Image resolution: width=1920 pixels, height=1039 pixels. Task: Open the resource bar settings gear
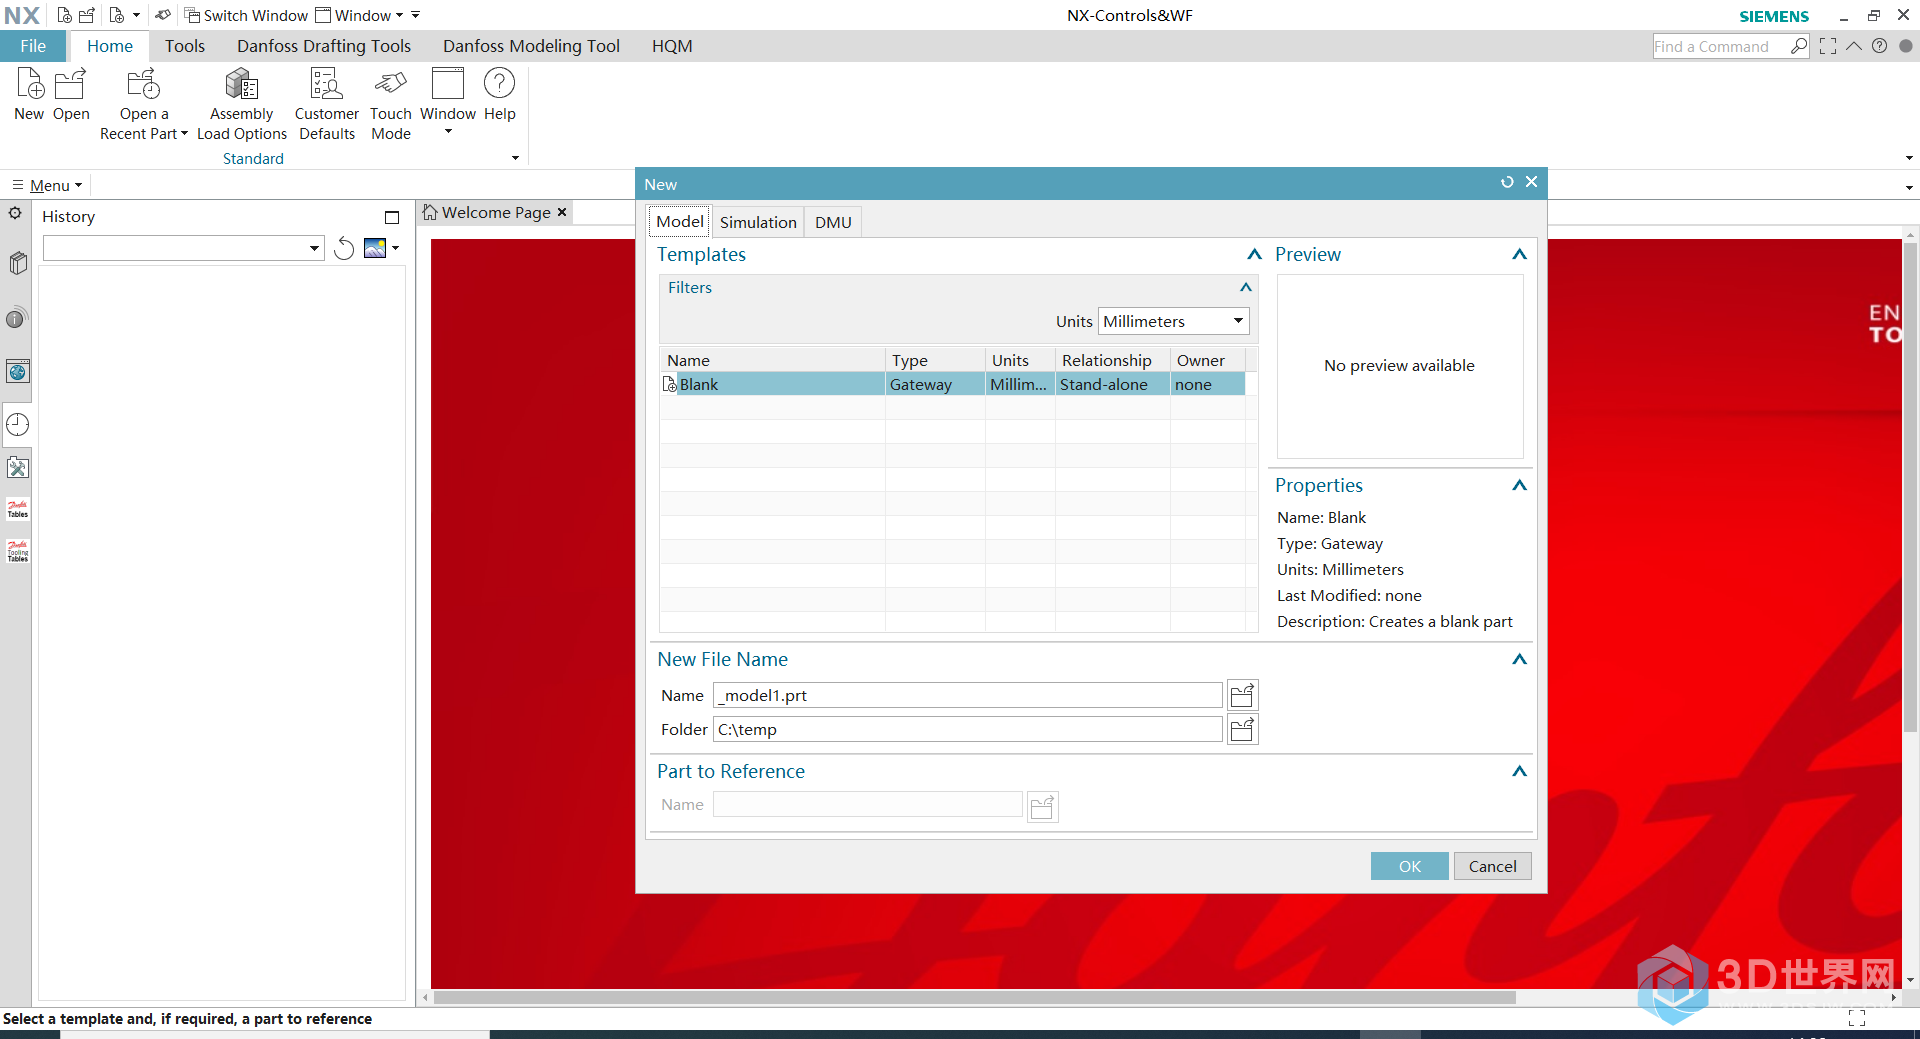[x=15, y=213]
